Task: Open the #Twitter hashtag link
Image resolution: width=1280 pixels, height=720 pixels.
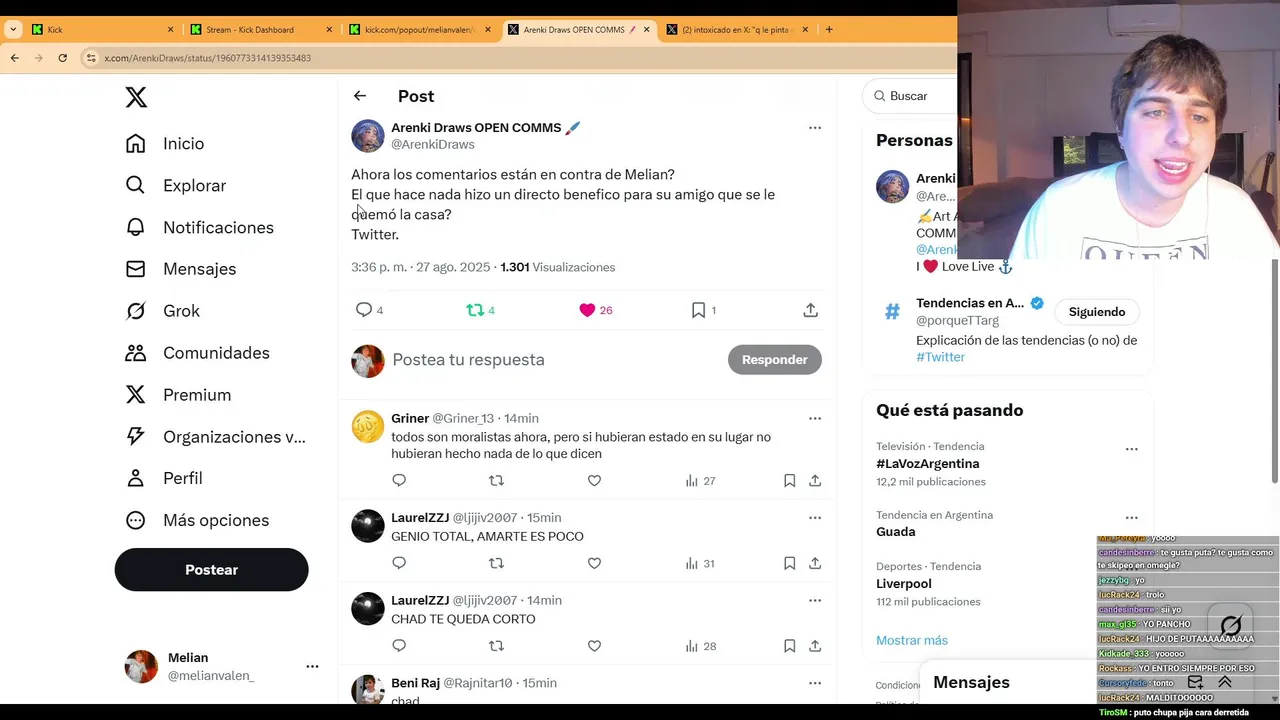Action: [x=940, y=357]
